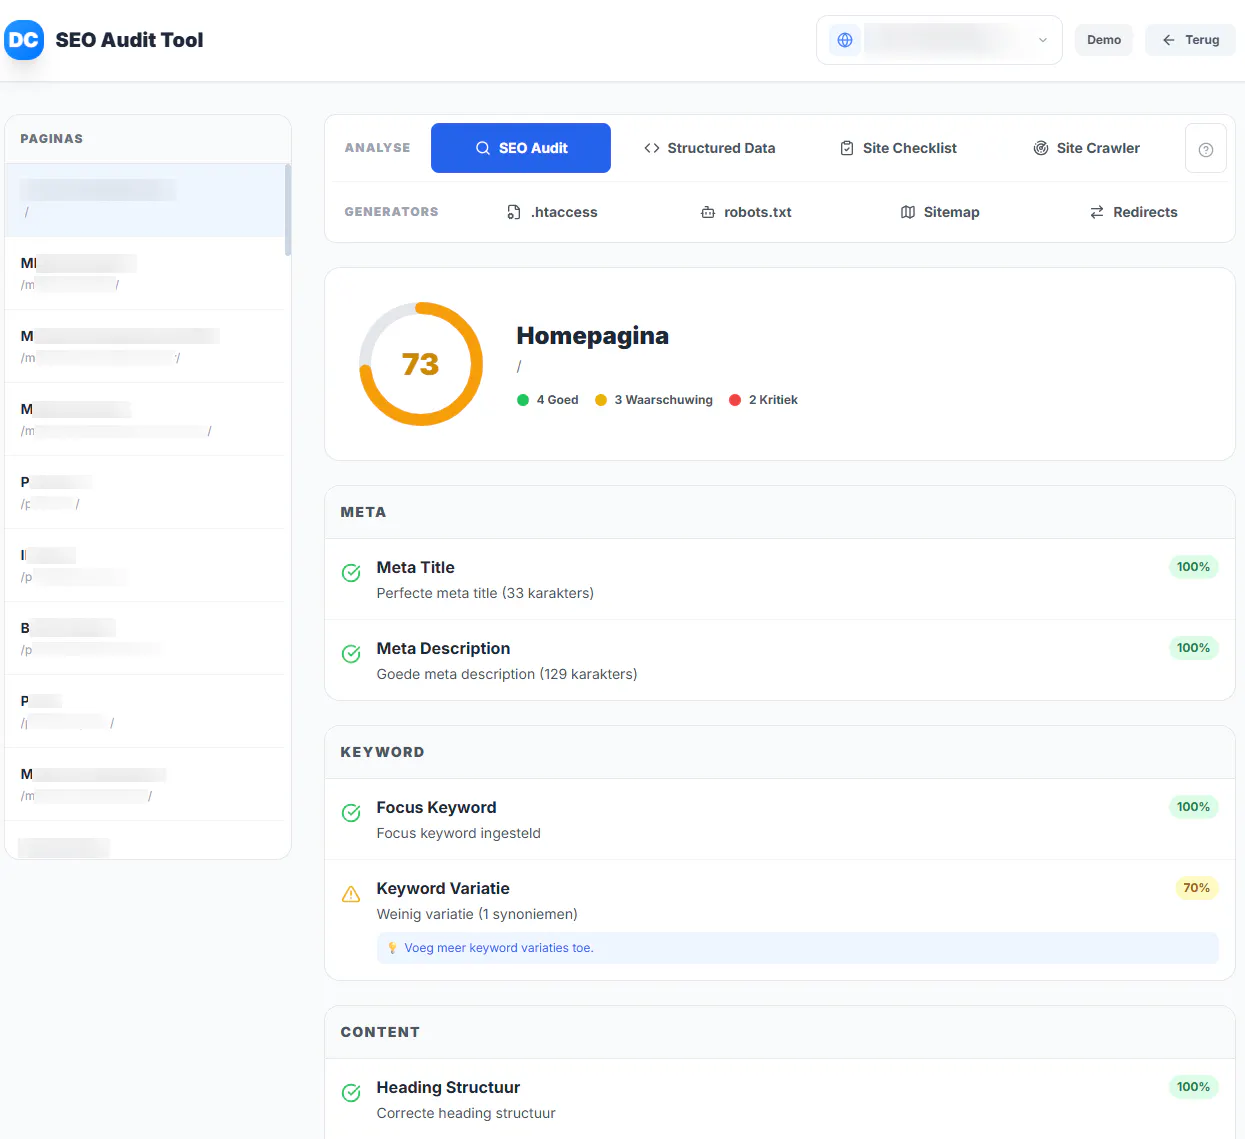
Task: Click the Meta Description 100% badge
Action: coord(1193,648)
